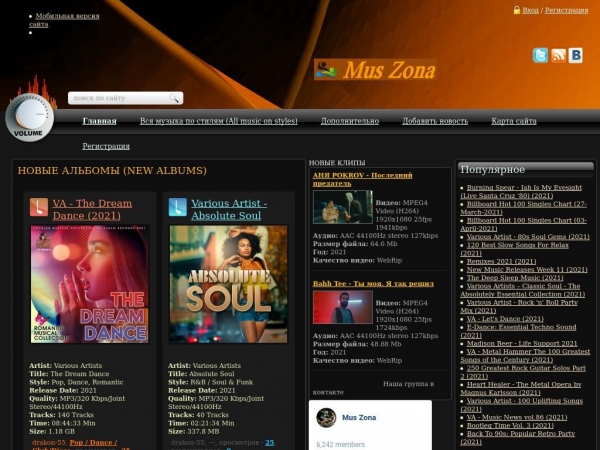The height and width of the screenshot is (450, 600).
Task: Open VA - The Dream Dance (2021) title
Action: [92, 209]
